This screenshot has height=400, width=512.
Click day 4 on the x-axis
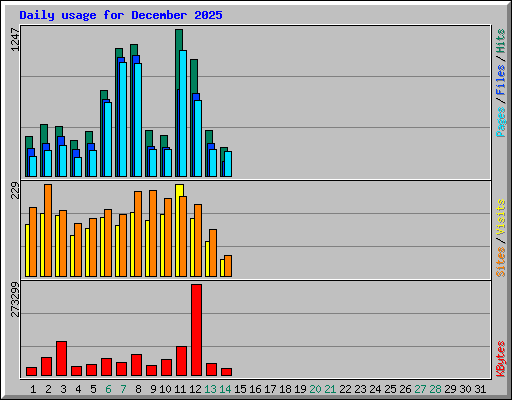[x=78, y=389]
